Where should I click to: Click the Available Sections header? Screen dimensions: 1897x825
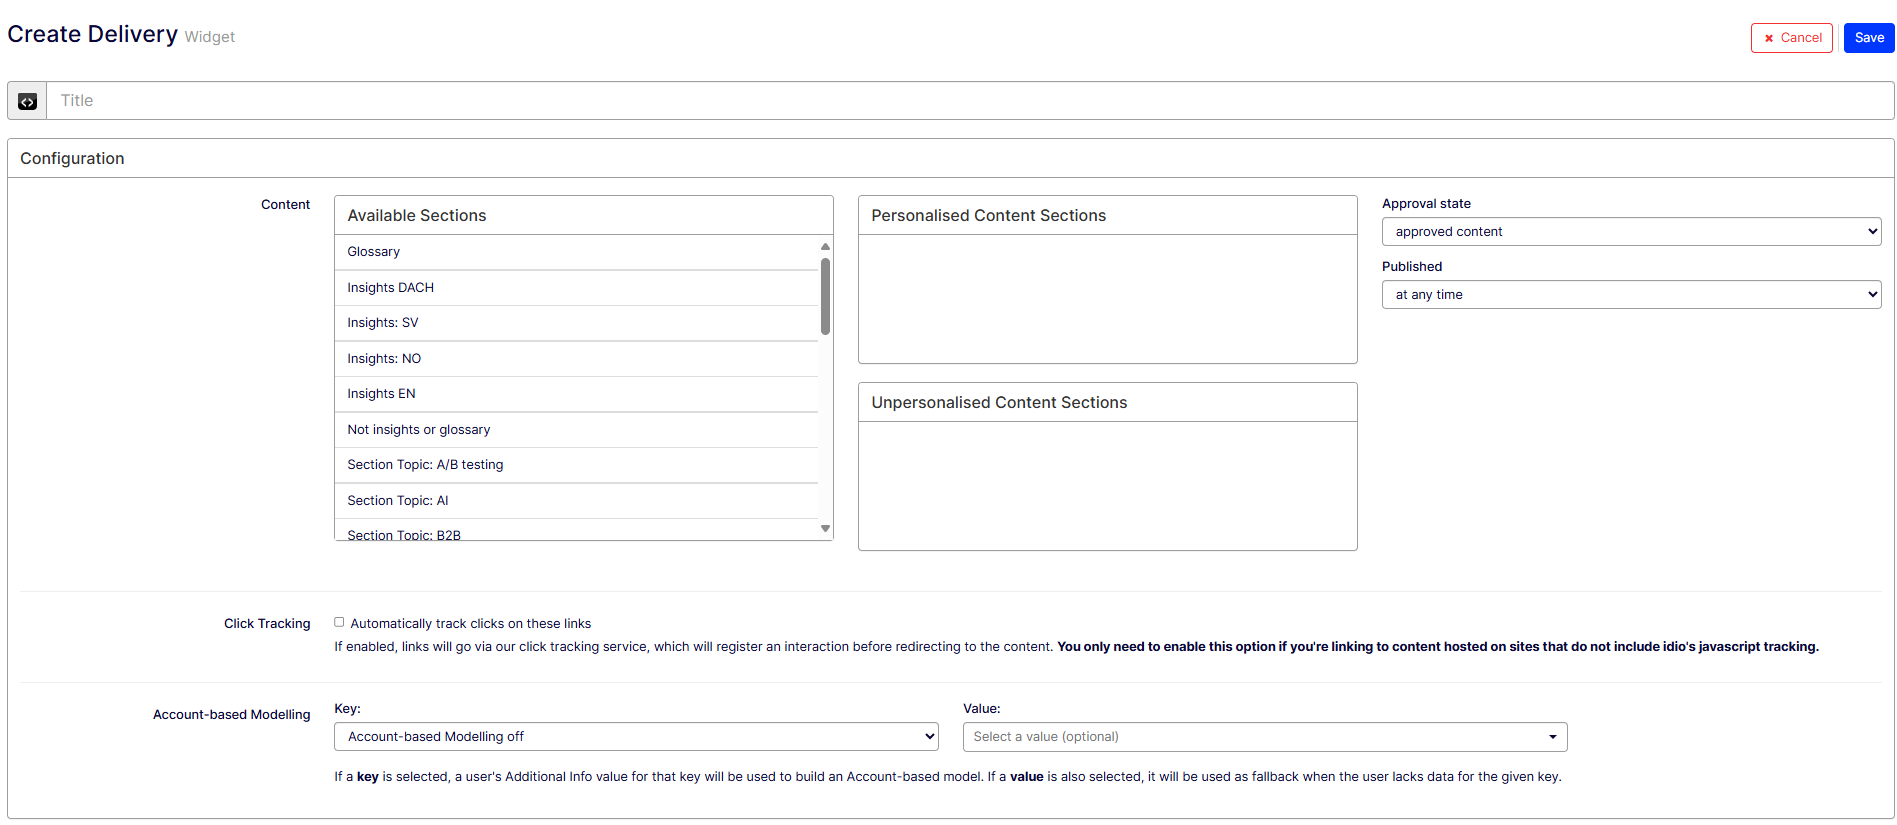pyautogui.click(x=584, y=216)
